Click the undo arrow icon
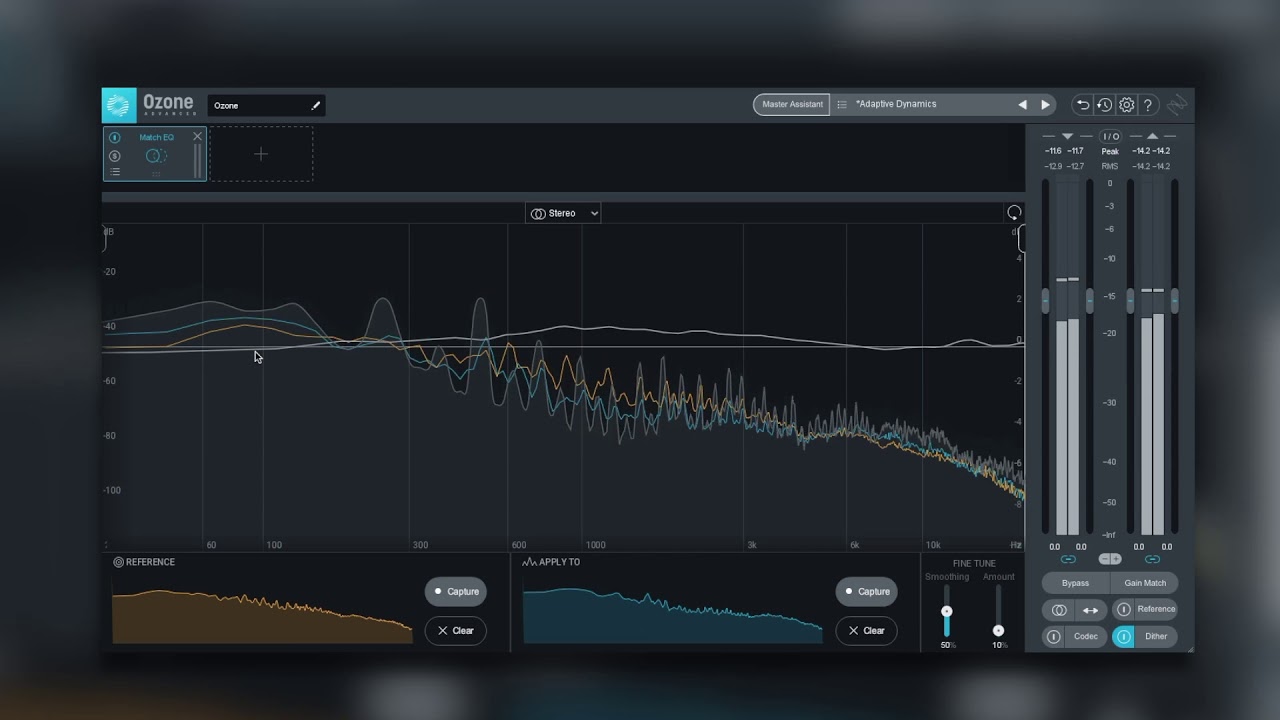 (1082, 104)
